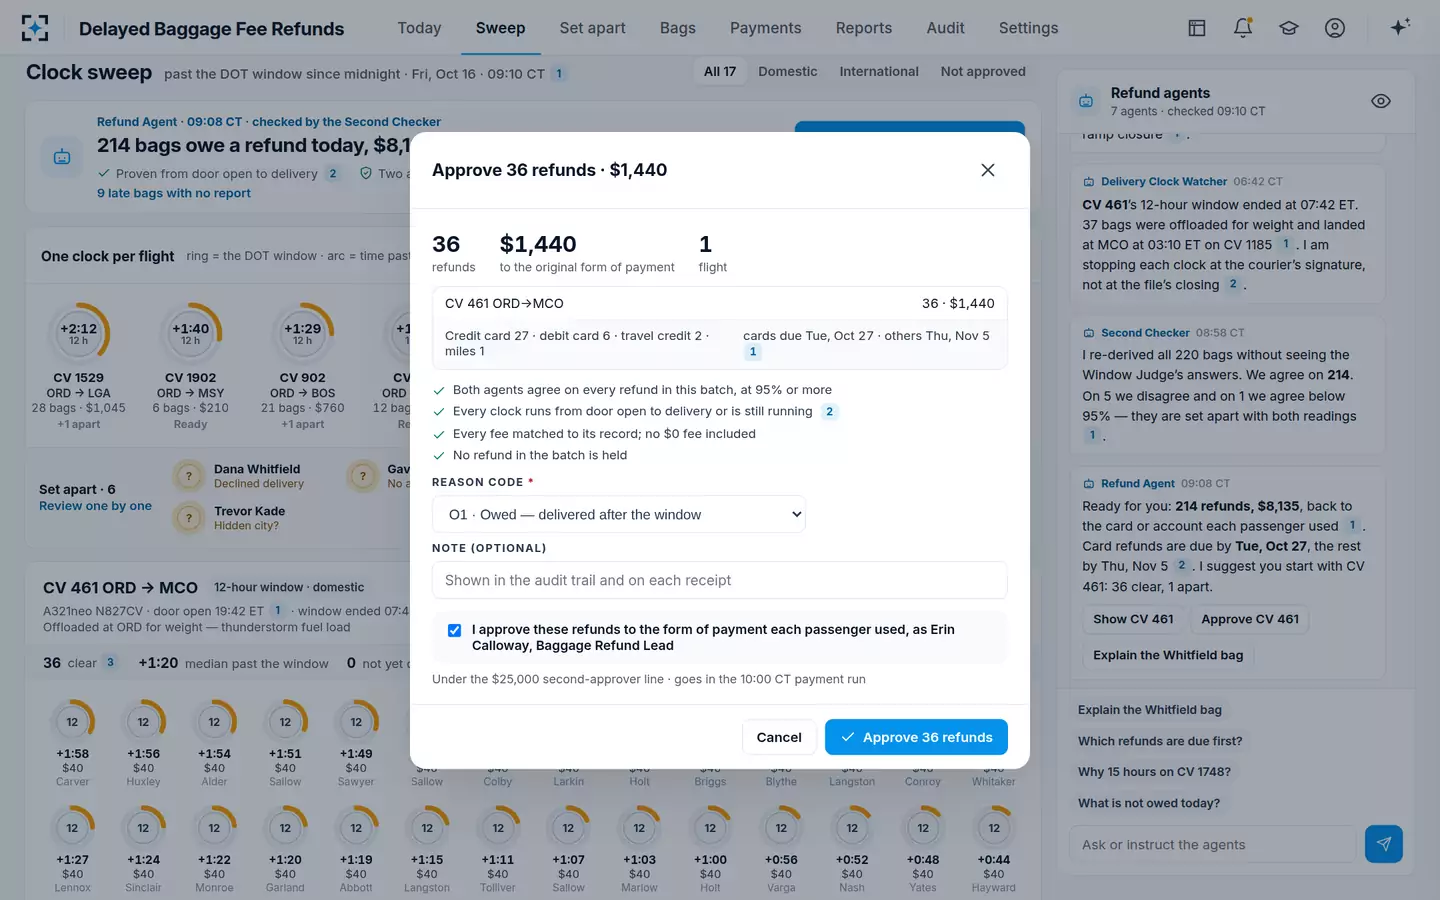Click Show CV 461 in agent panel
The image size is (1440, 900).
point(1133,619)
